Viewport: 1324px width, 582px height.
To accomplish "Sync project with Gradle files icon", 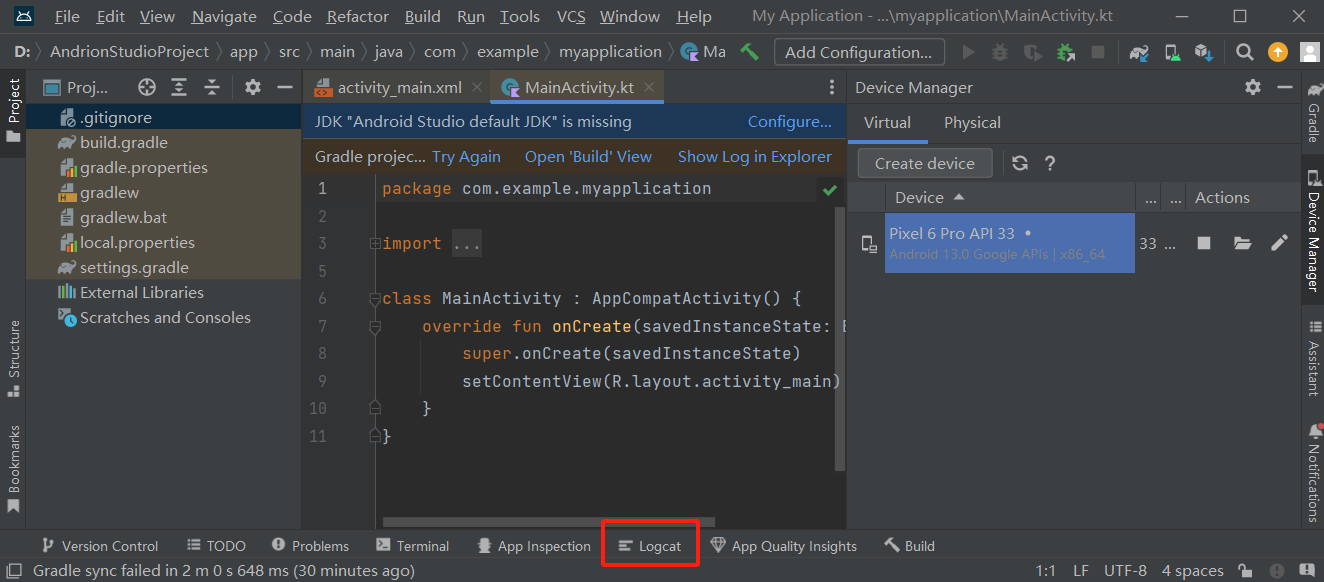I will point(1139,51).
